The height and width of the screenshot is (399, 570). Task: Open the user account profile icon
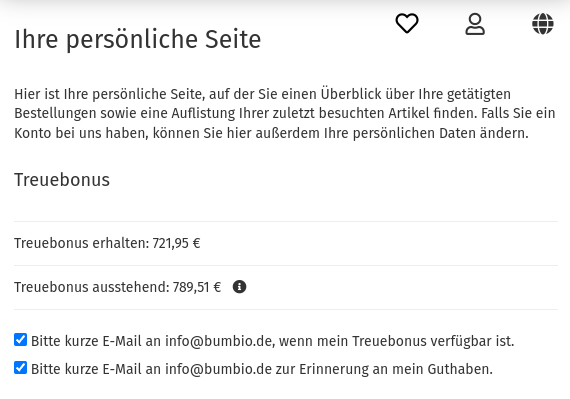coord(475,24)
